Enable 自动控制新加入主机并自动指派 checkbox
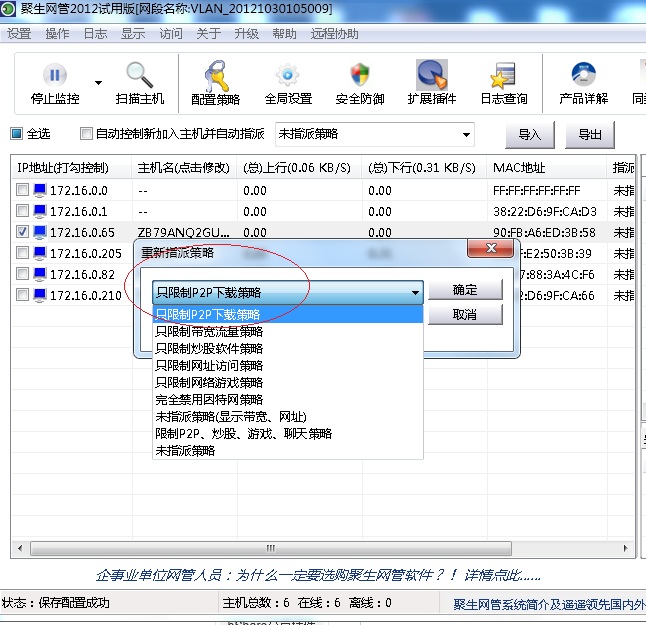646x625 pixels. point(85,134)
